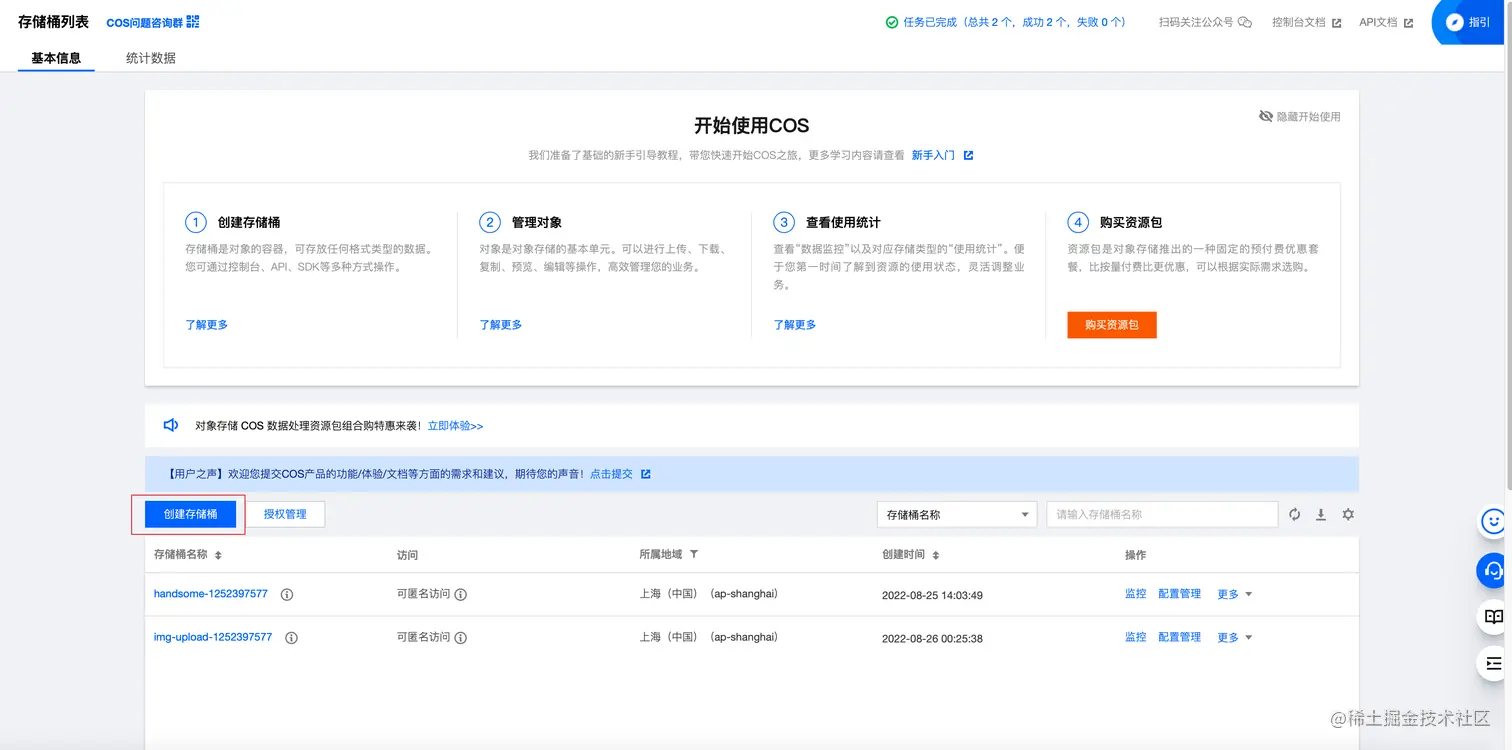
Task: Filter the 所属地域 column
Action: point(694,554)
